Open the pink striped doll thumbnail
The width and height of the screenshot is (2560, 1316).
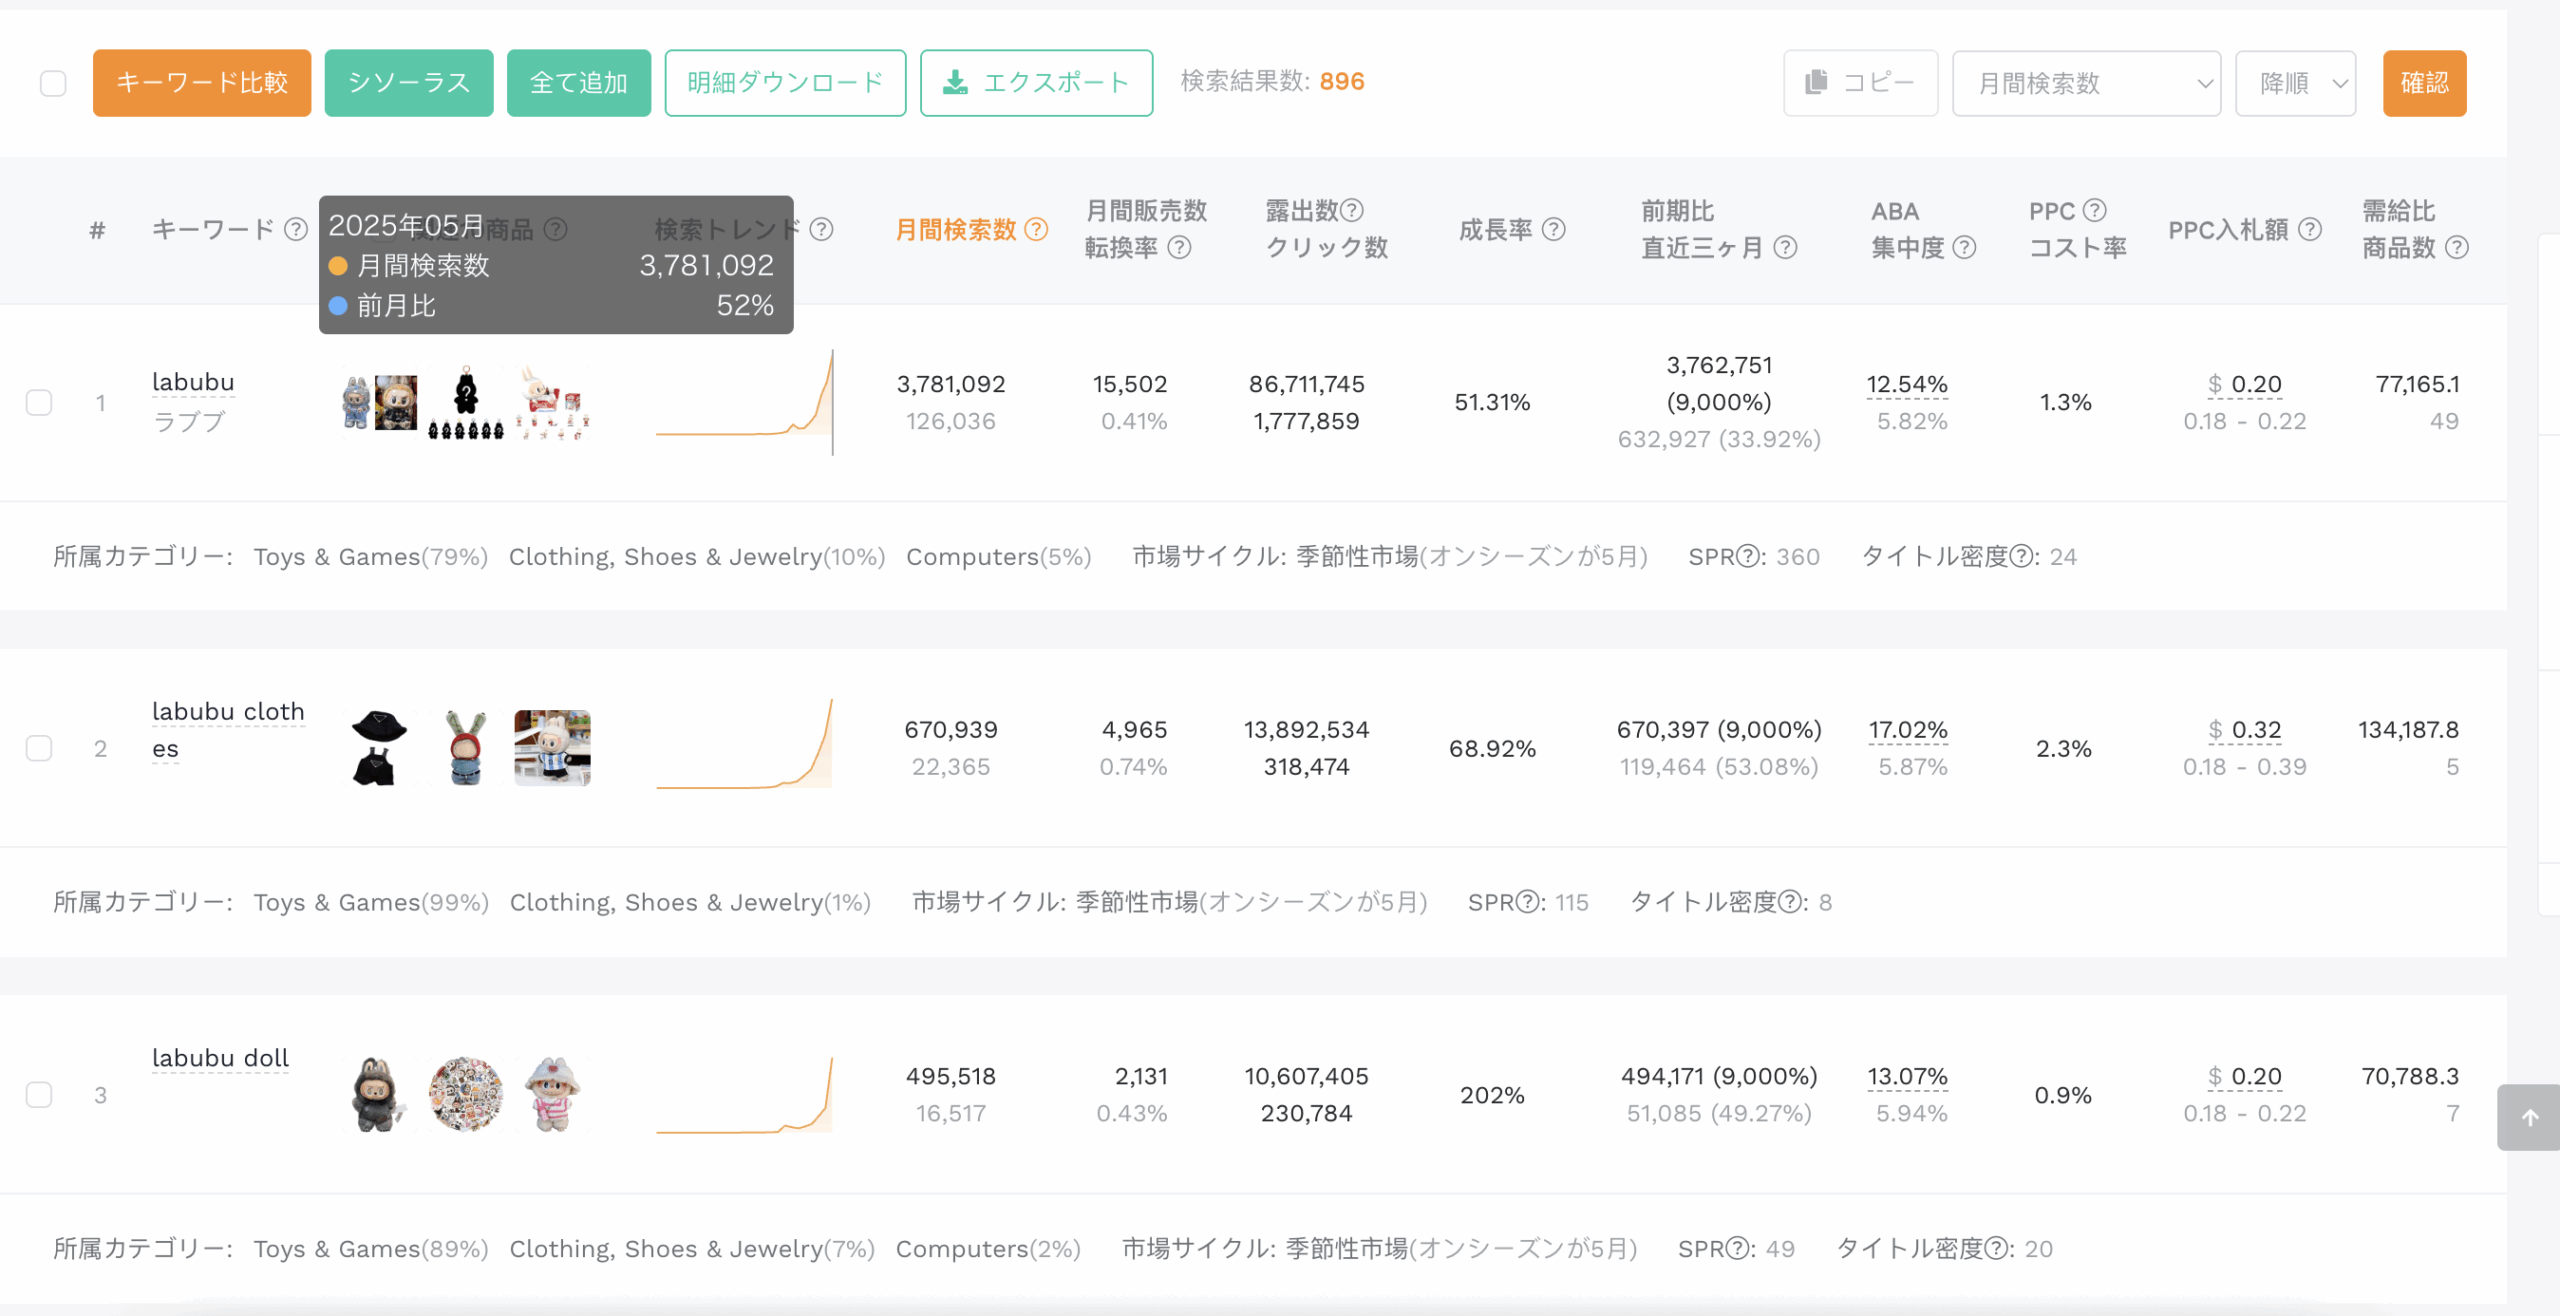(553, 1095)
